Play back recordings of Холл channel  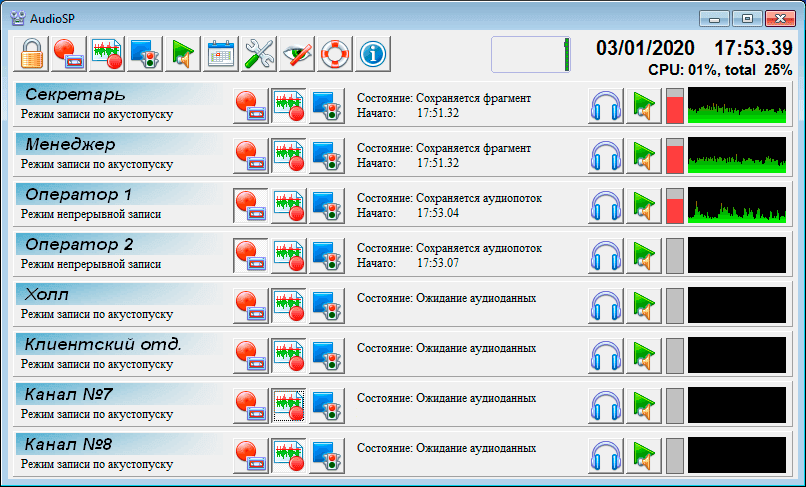(644, 305)
